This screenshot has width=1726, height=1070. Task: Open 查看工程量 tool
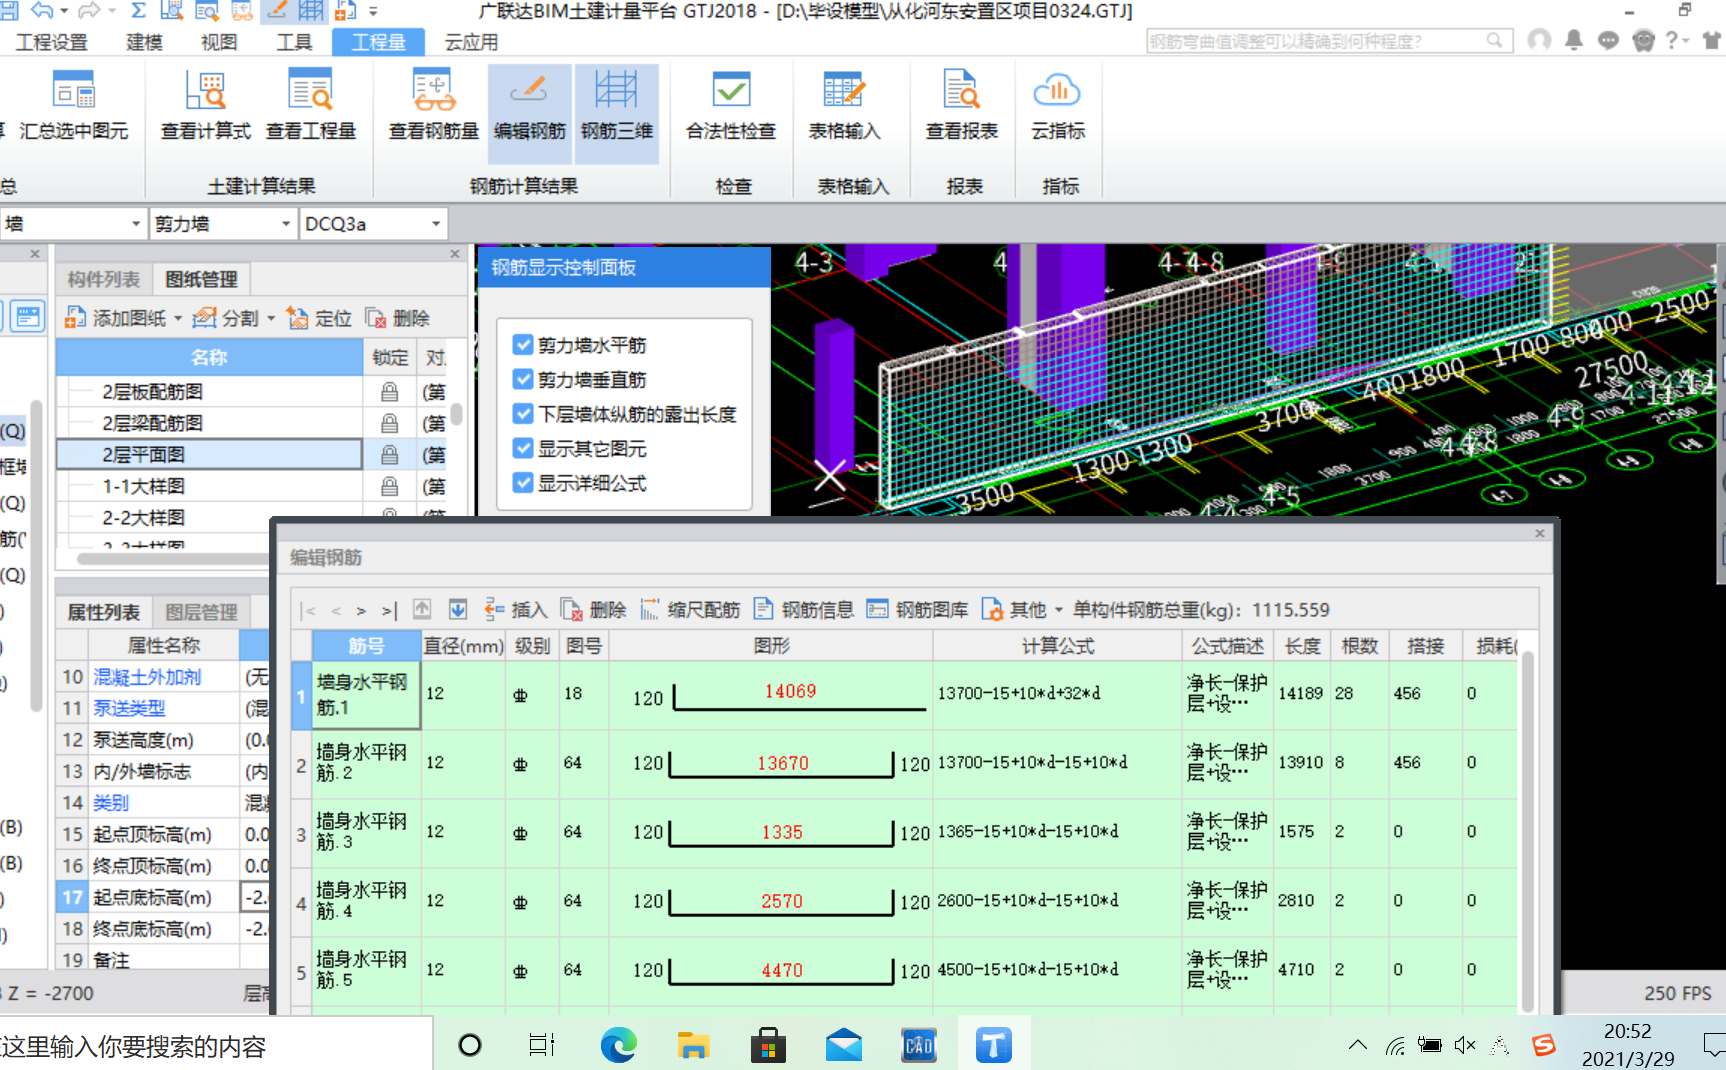coord(311,106)
